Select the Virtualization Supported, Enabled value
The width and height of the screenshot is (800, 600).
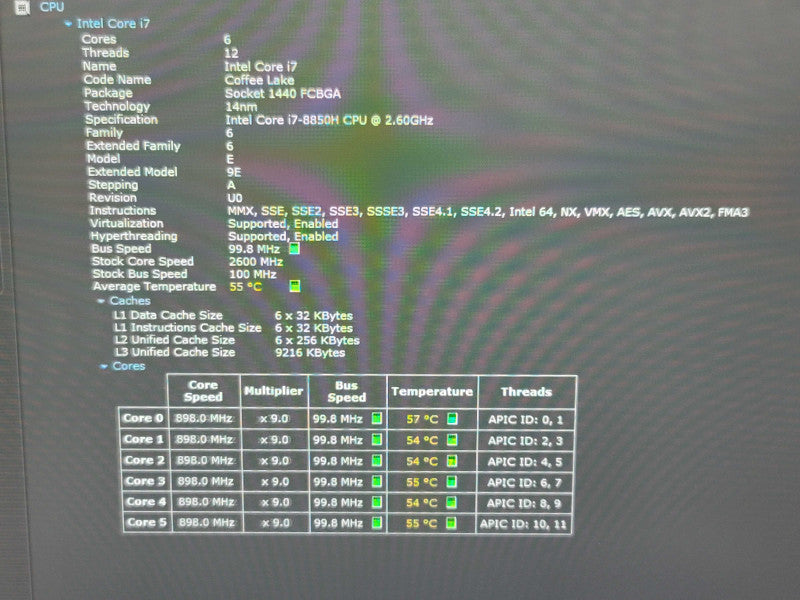click(x=283, y=224)
